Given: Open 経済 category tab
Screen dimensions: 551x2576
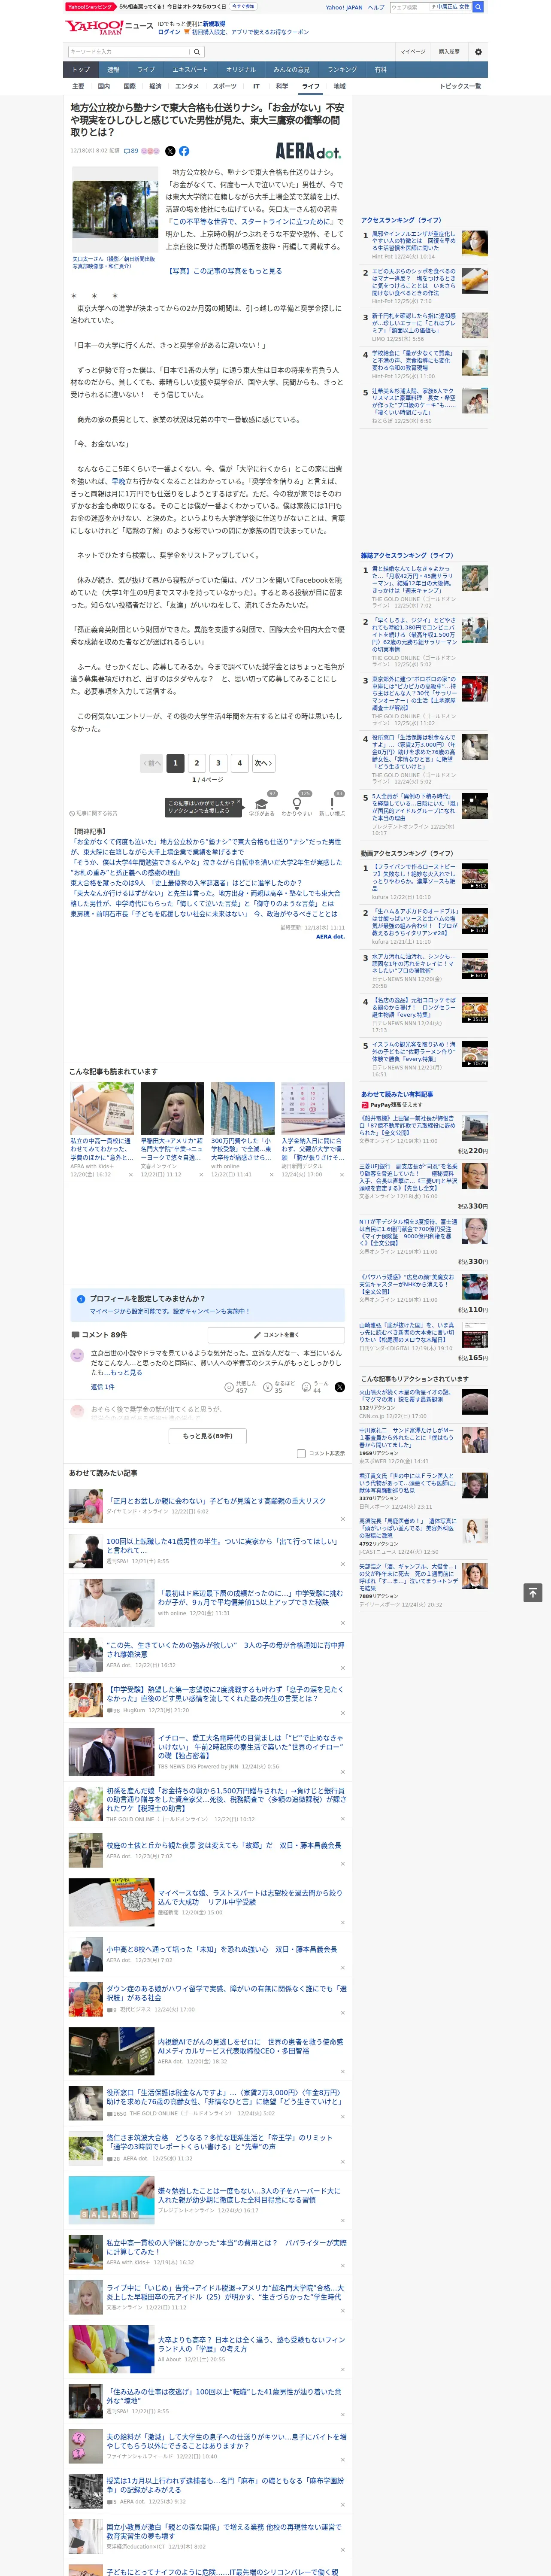Looking at the screenshot, I should 155,86.
